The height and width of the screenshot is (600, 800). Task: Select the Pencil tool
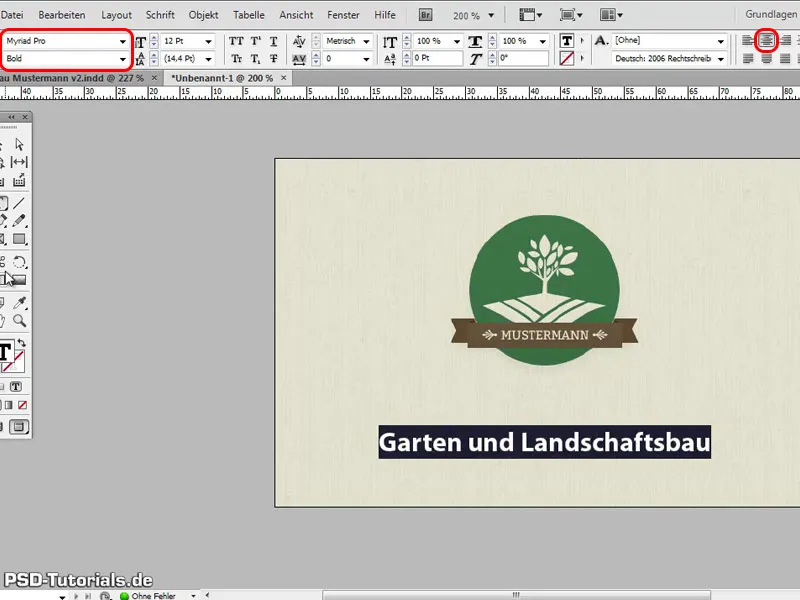19,221
